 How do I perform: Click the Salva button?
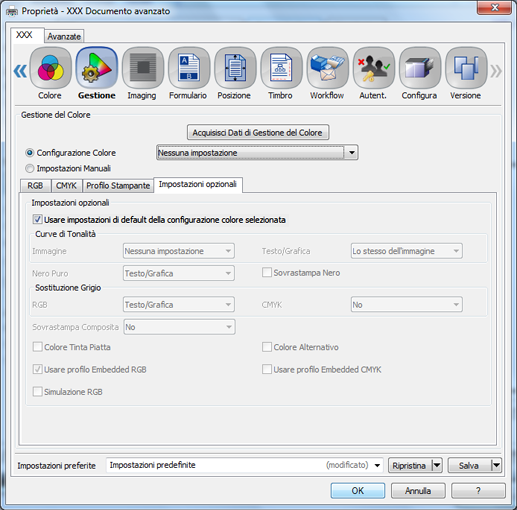pos(469,465)
